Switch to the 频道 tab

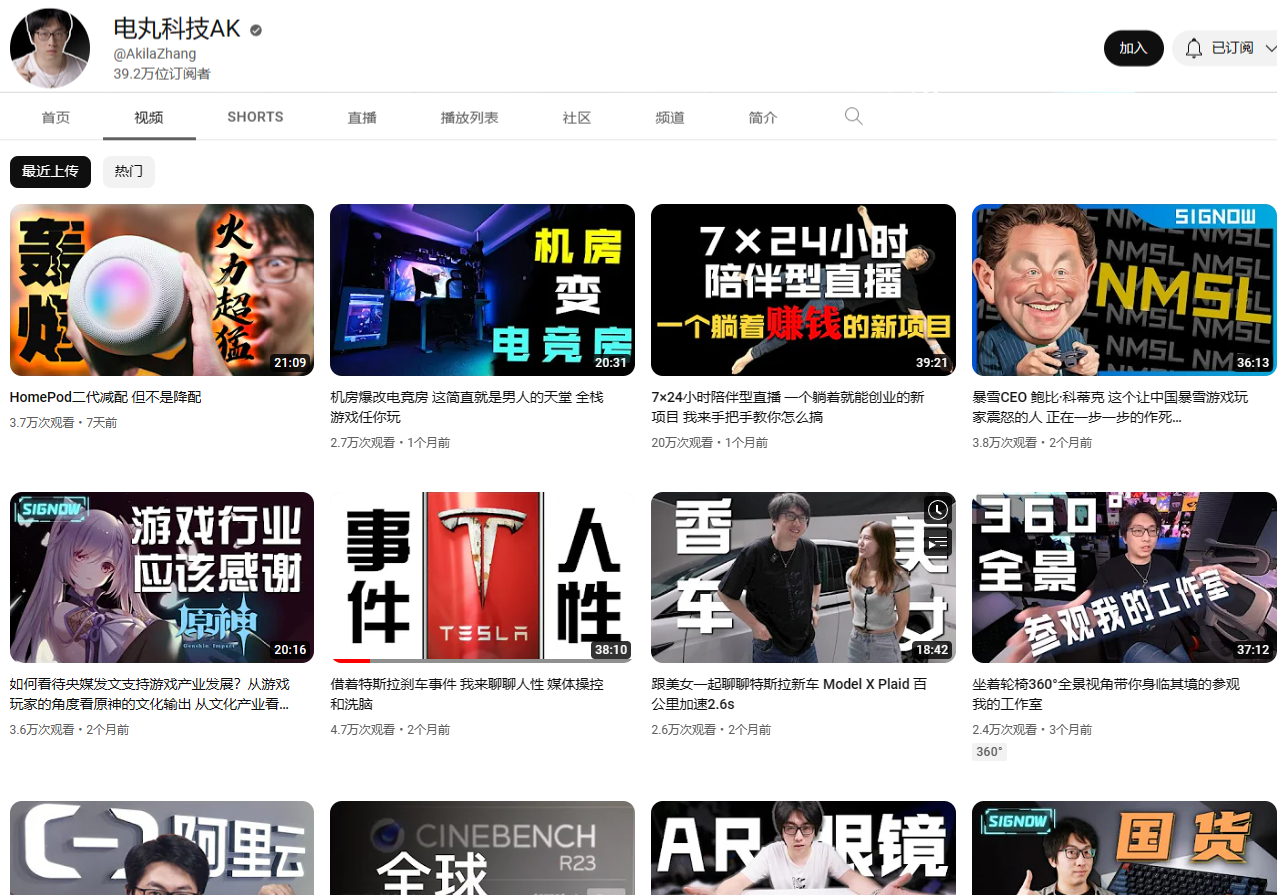pos(670,117)
